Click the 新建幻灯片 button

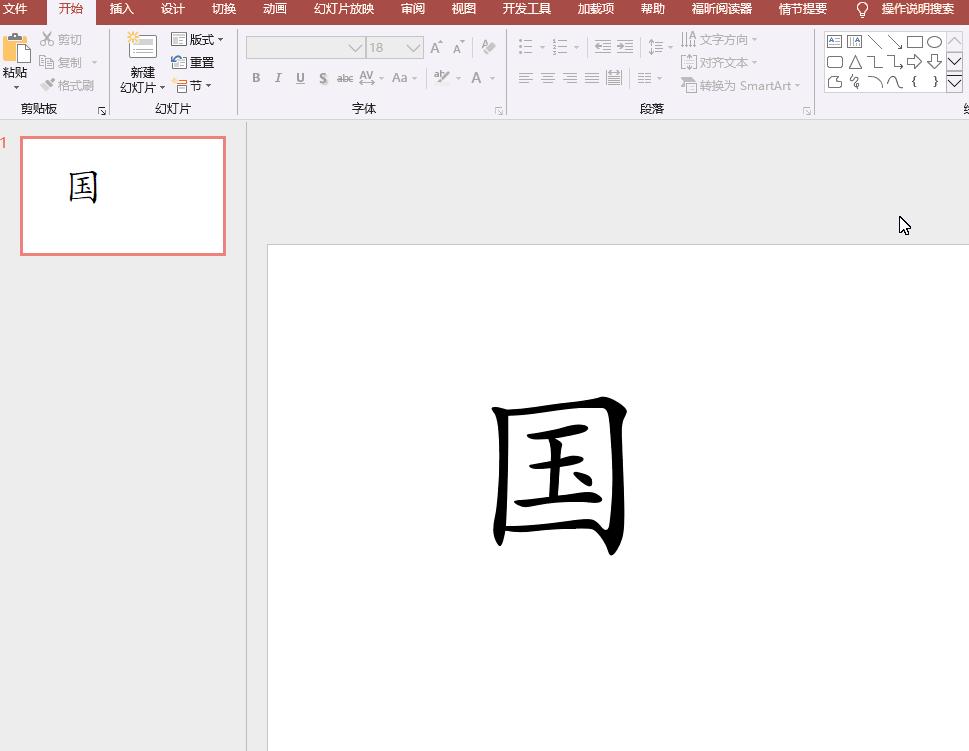[x=141, y=63]
